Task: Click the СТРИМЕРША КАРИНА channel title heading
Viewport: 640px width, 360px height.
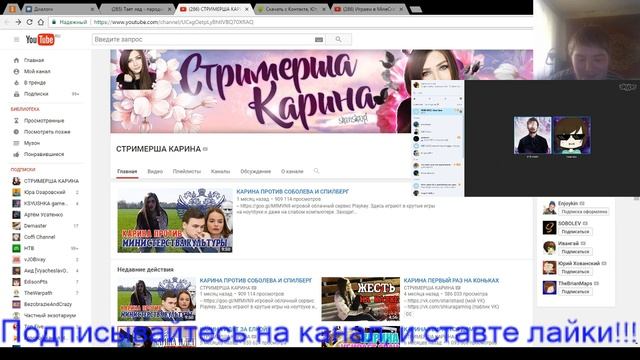Action: click(158, 149)
